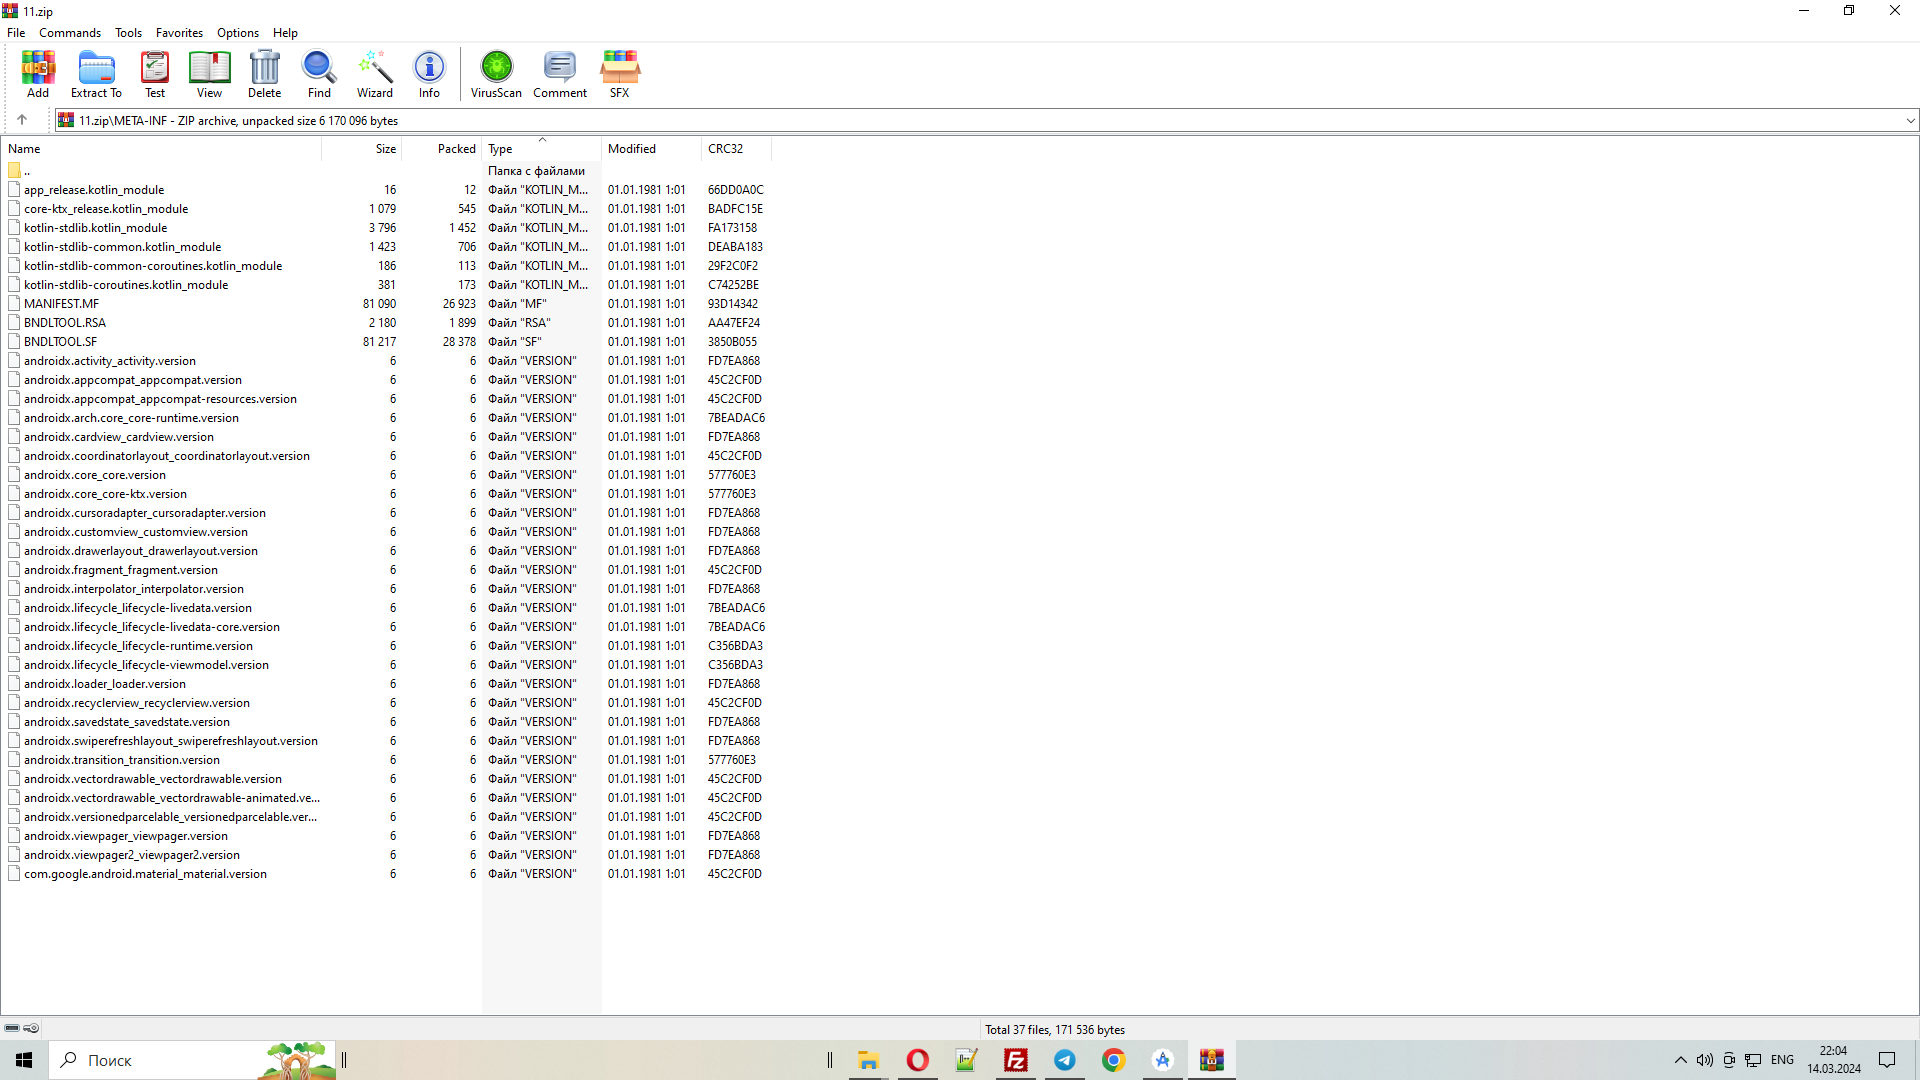
Task: Start VirusScan on the archive
Action: click(x=496, y=74)
